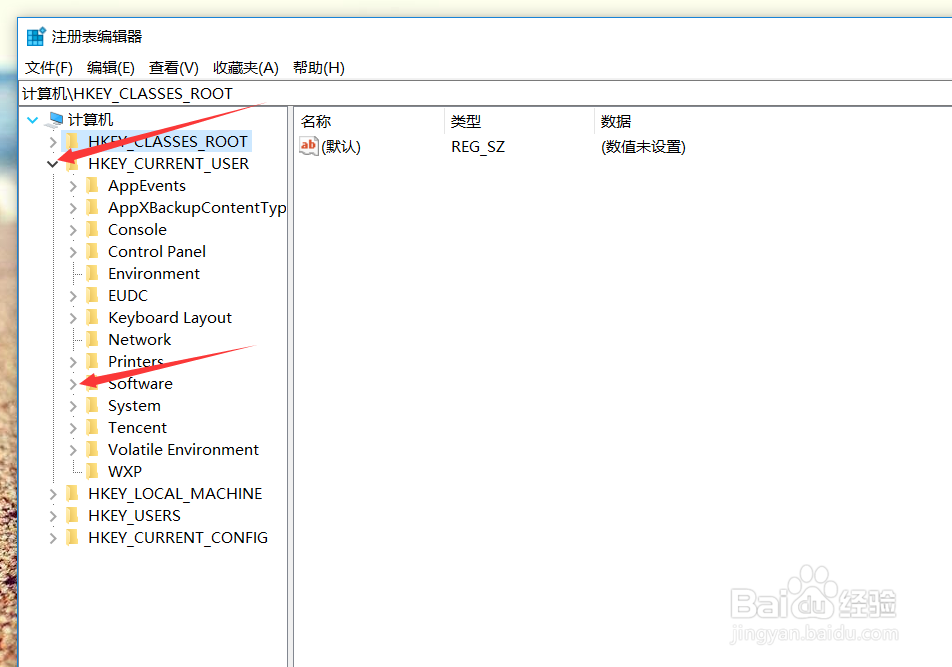The width and height of the screenshot is (952, 667).
Task: Open the 收藏夹 menu
Action: 245,67
